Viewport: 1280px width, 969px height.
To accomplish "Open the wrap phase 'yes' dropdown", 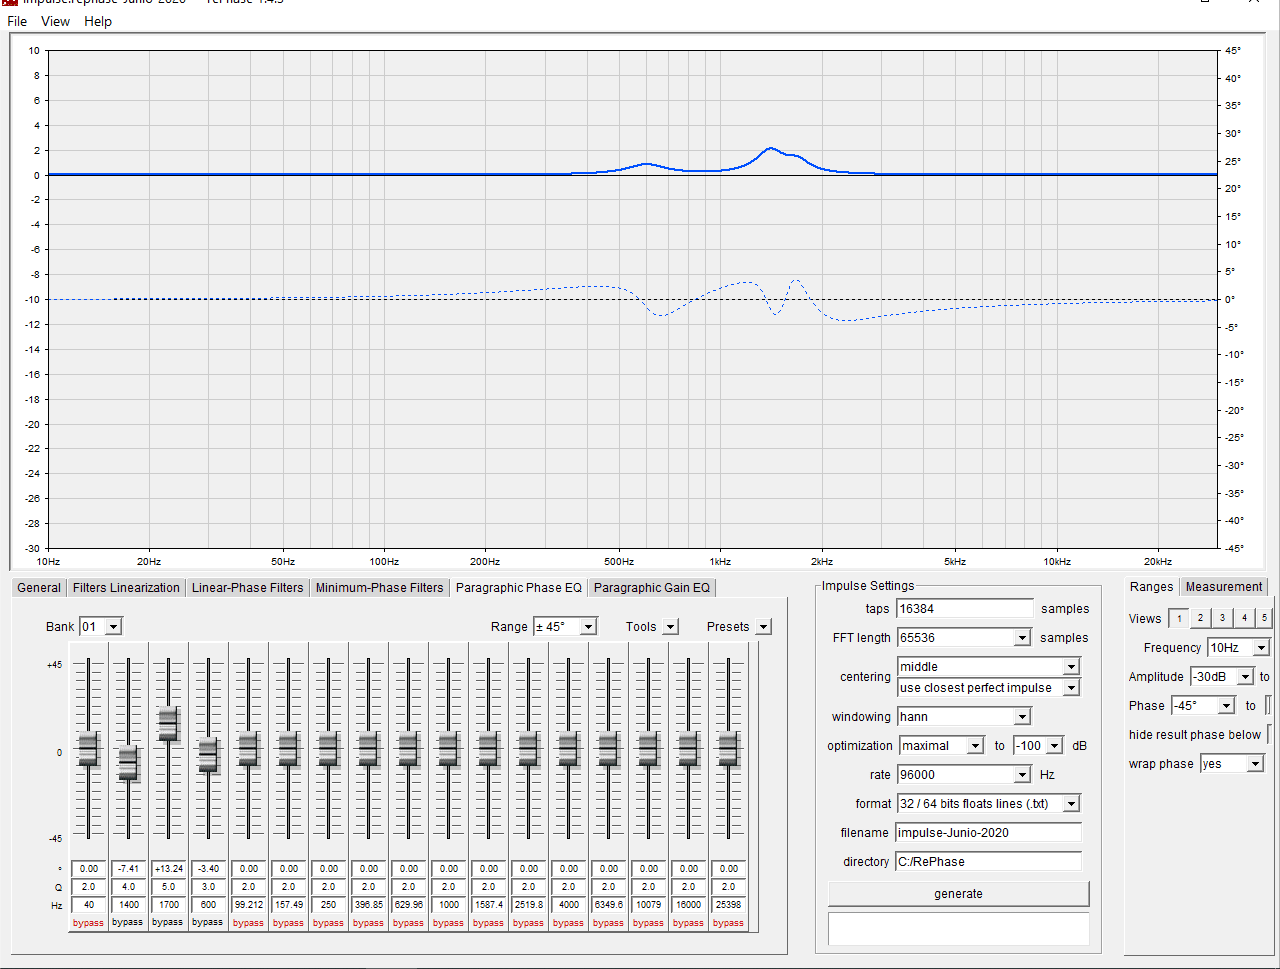I will click(1255, 764).
